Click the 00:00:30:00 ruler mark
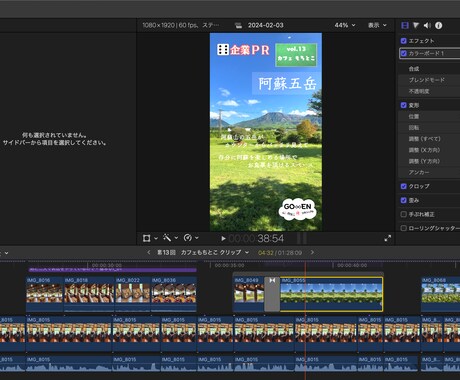 click(x=107, y=266)
